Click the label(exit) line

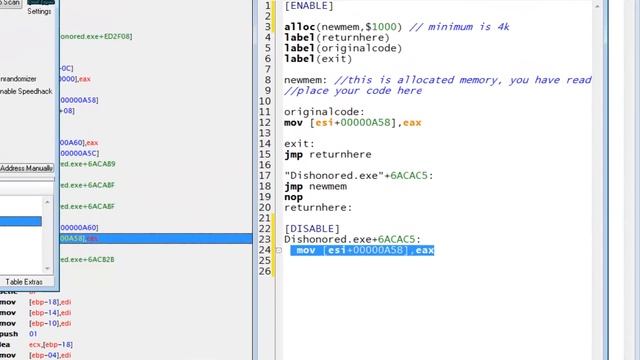(x=318, y=59)
